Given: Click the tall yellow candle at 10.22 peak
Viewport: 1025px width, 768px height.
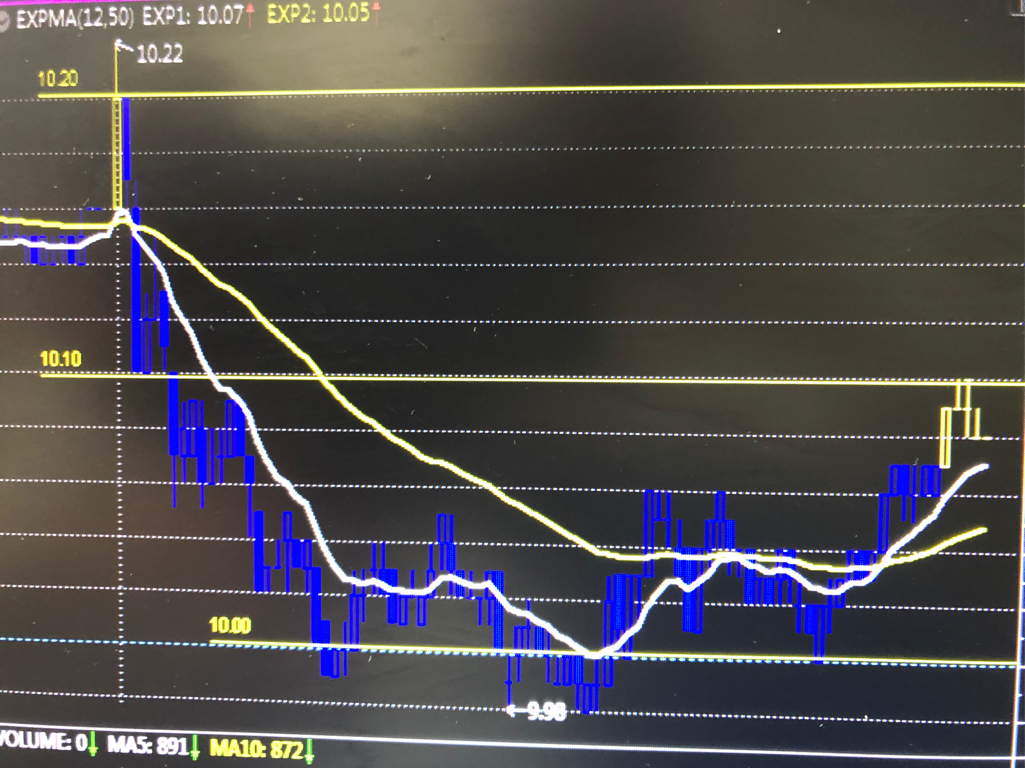Looking at the screenshot, I should [x=118, y=154].
